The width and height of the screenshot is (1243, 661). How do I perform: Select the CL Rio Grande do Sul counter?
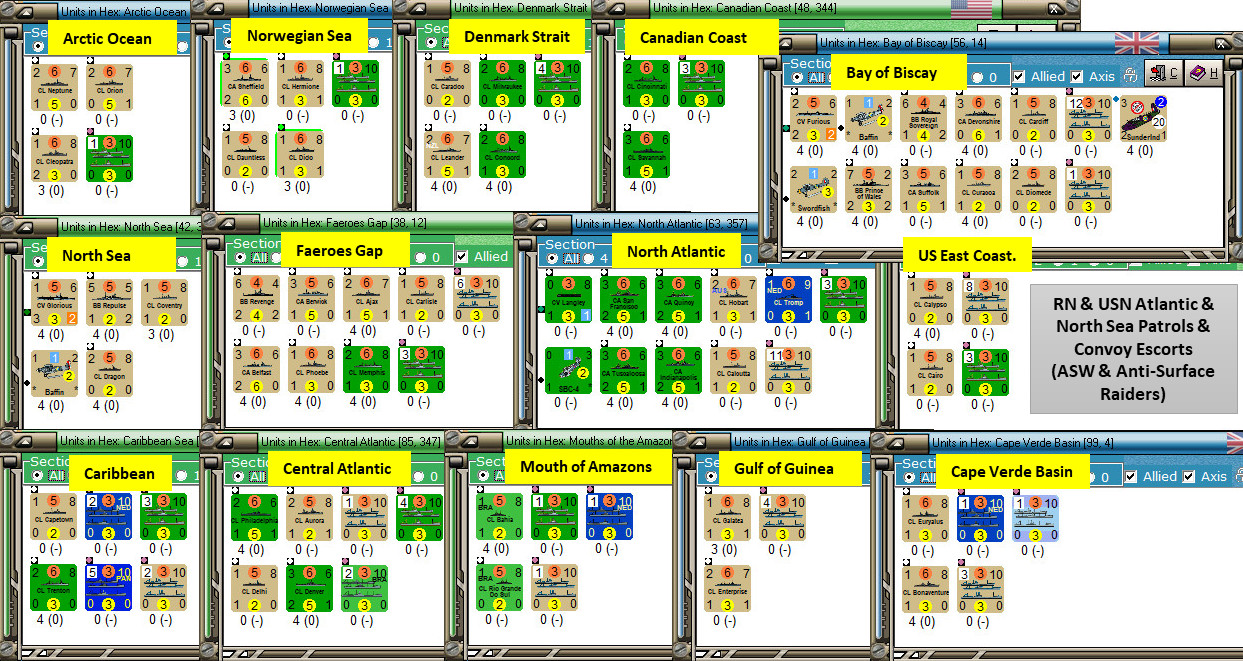tap(500, 588)
